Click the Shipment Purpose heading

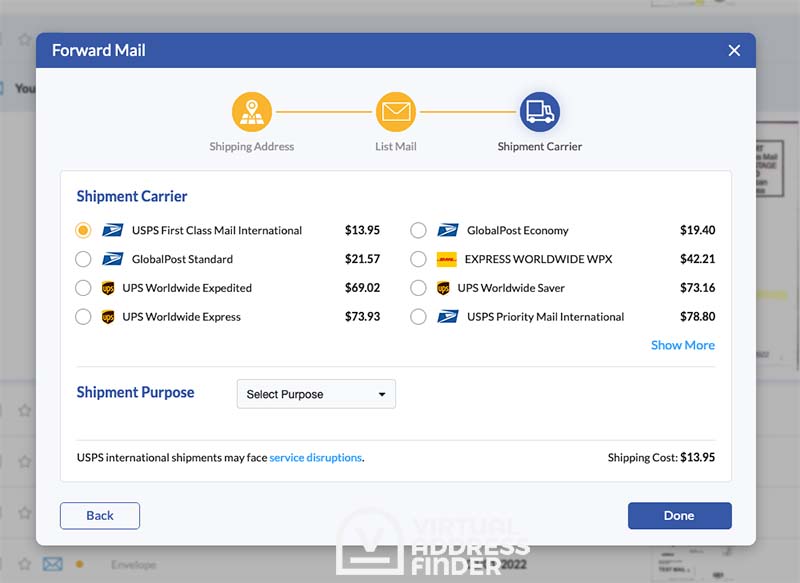(135, 392)
